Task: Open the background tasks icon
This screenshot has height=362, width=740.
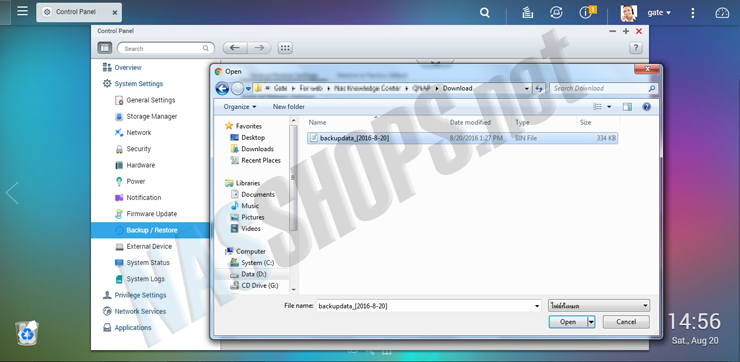Action: [528, 13]
